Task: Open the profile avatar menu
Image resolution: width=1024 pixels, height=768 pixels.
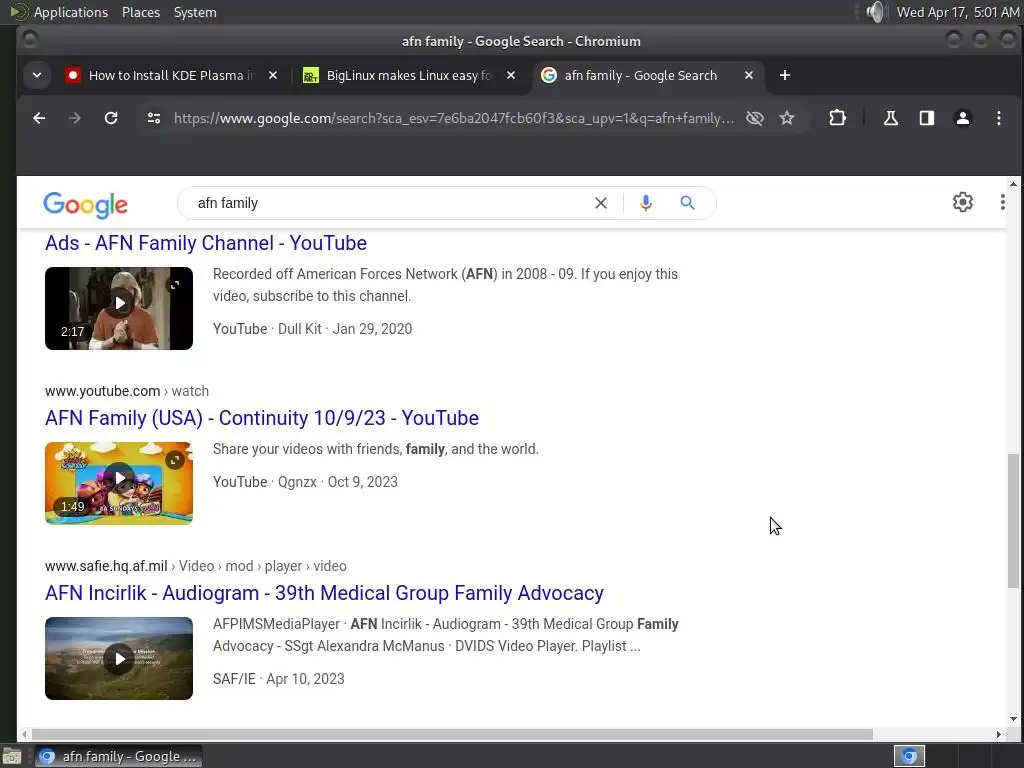Action: (x=963, y=118)
